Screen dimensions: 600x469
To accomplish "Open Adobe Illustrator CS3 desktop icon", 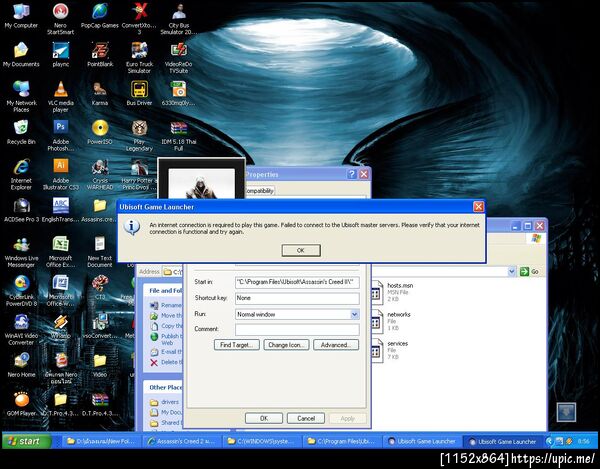I will coord(60,174).
